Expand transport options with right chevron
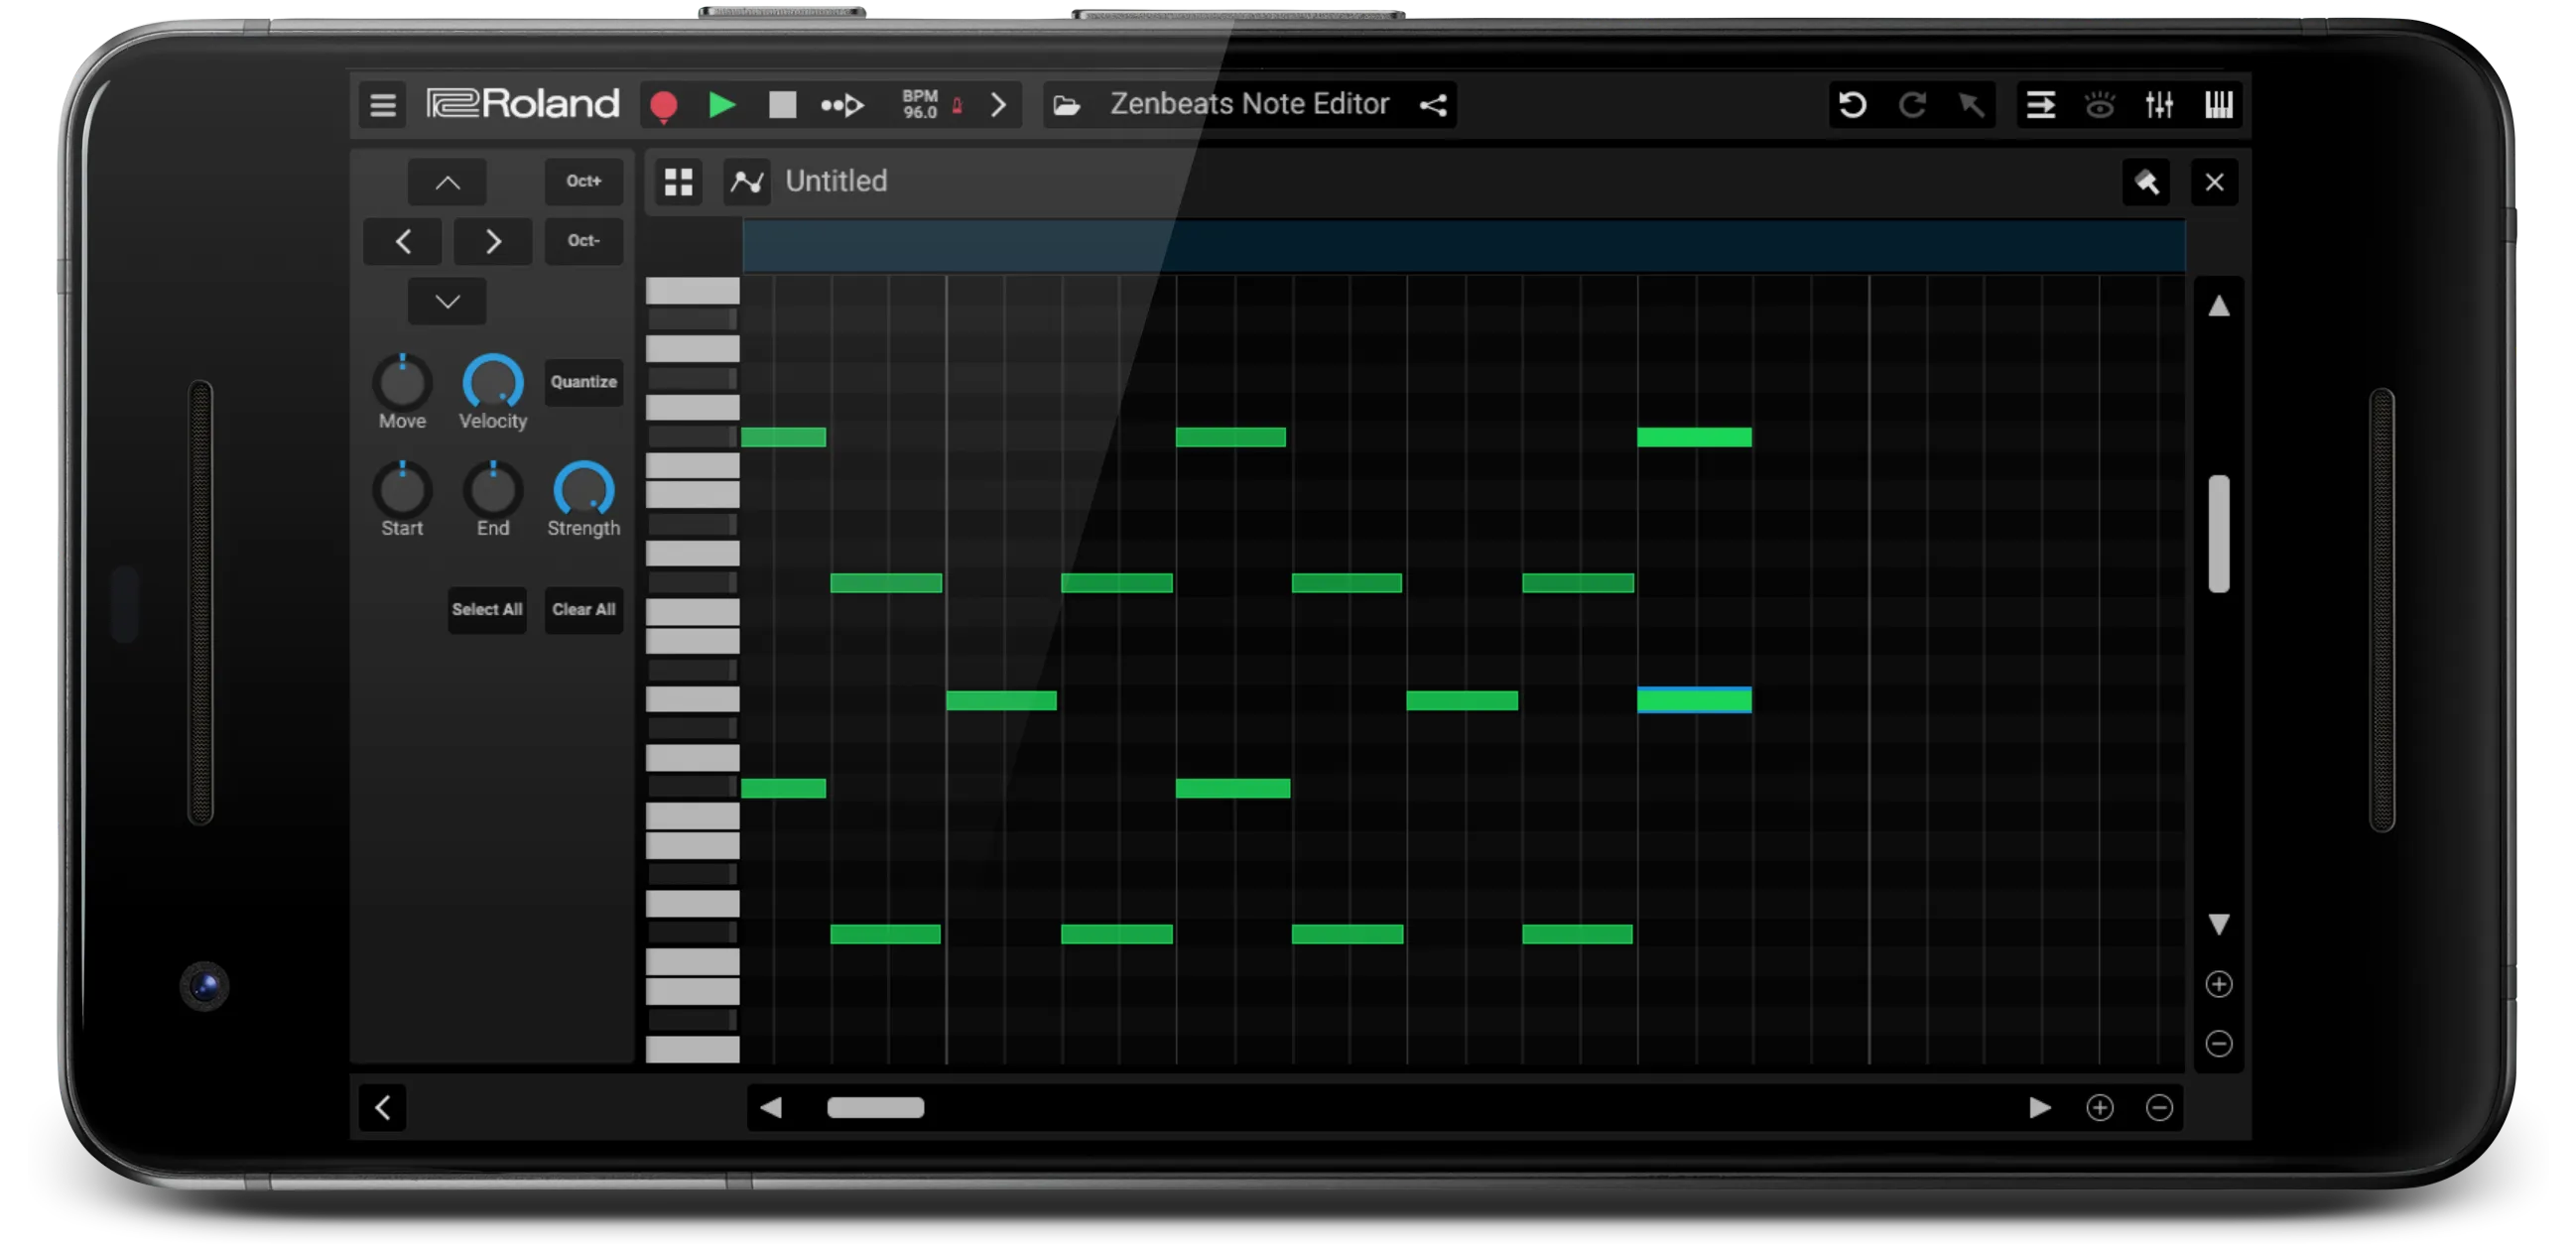This screenshot has height=1248, width=2576. click(998, 105)
